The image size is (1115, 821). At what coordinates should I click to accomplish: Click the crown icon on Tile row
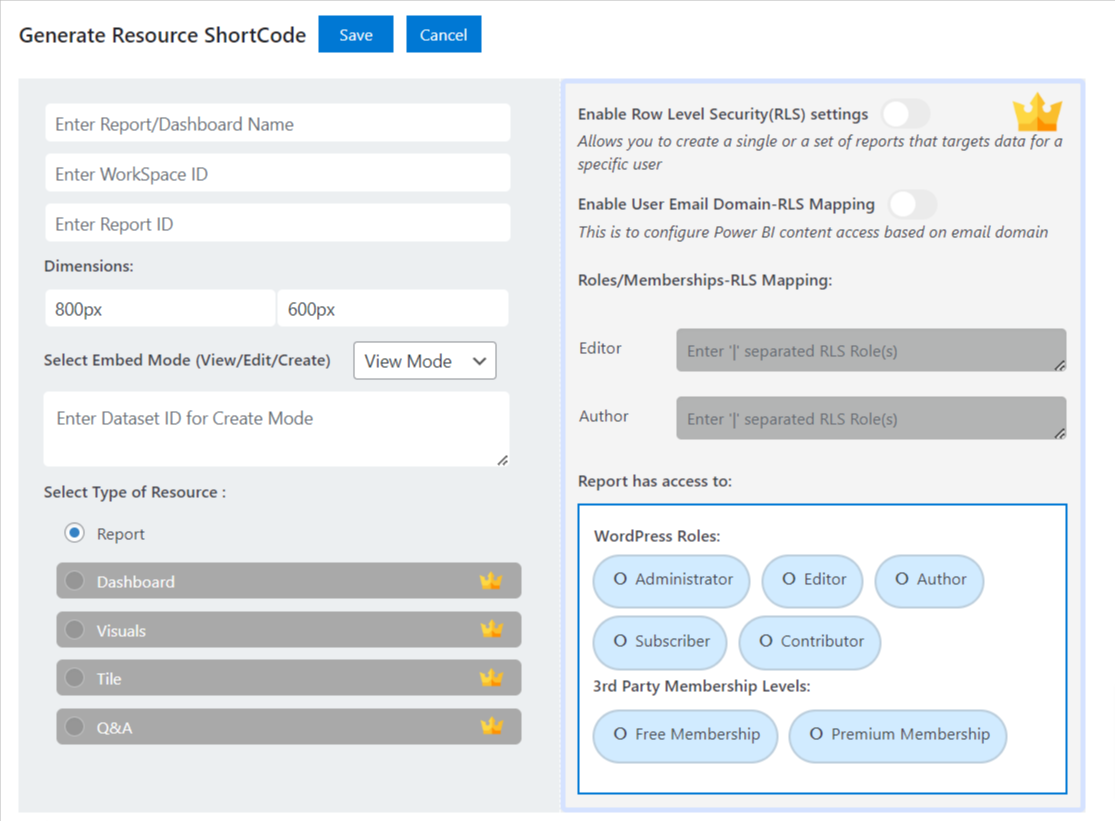pos(491,678)
